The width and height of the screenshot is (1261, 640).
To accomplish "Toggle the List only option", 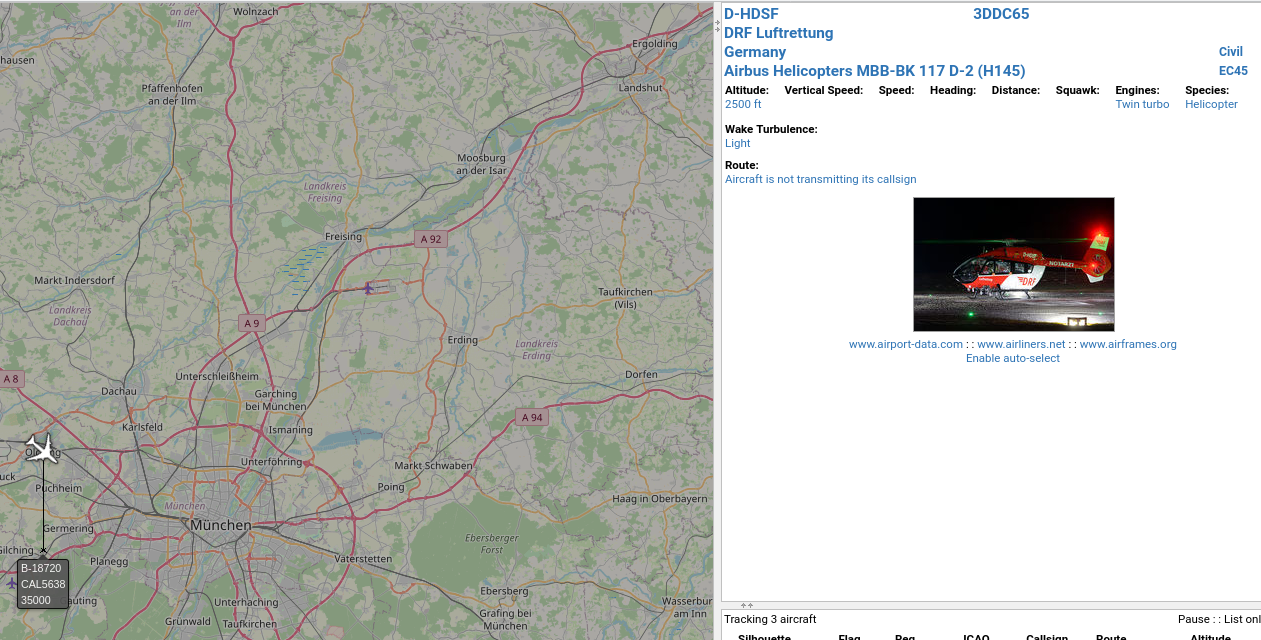I will [1243, 619].
